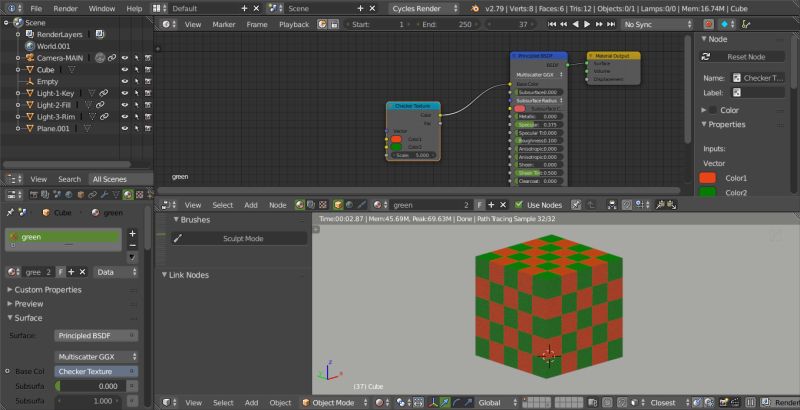Click the End frame field
This screenshot has width=800, height=410.
point(447,24)
